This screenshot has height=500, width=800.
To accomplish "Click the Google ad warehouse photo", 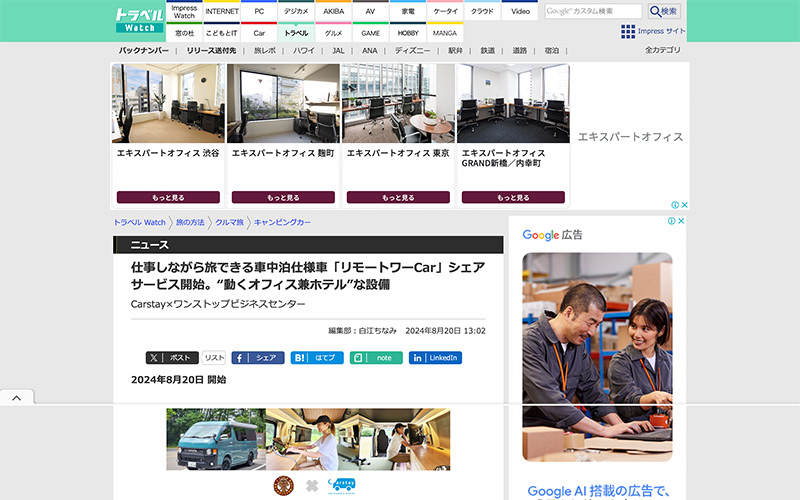I will click(x=597, y=357).
